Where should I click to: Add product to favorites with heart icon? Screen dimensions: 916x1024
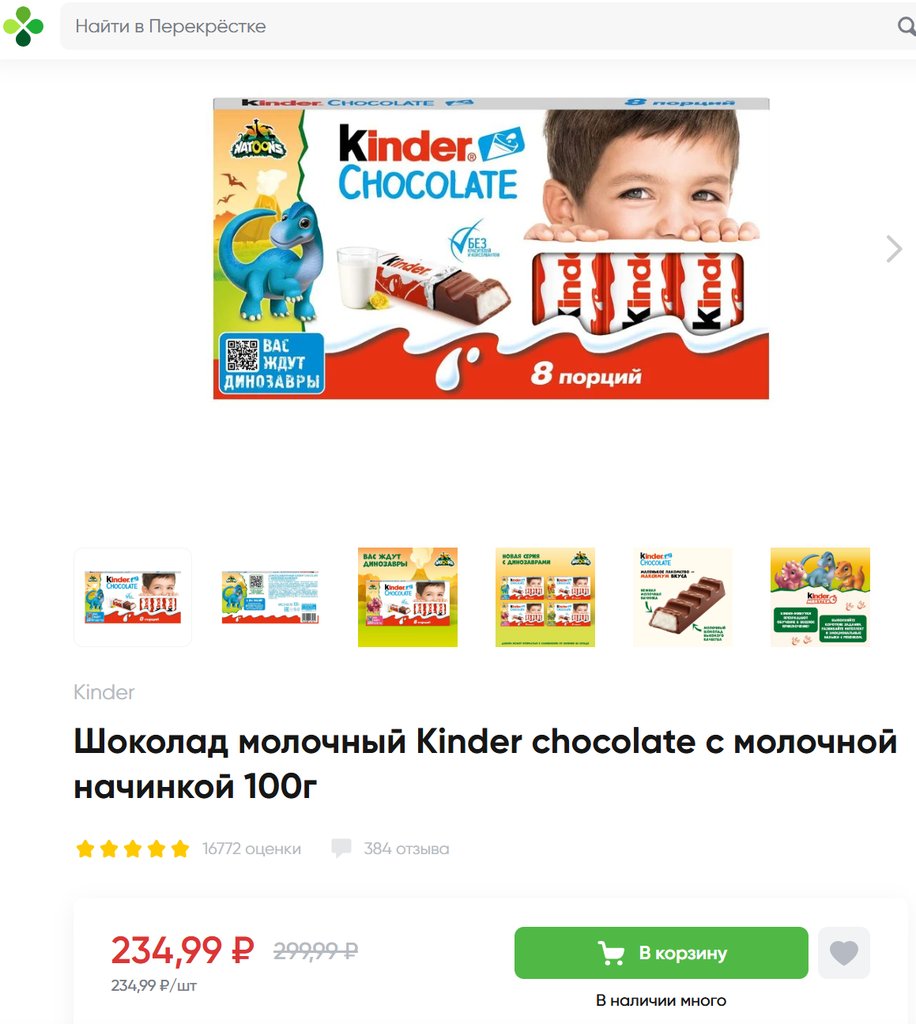tap(844, 953)
